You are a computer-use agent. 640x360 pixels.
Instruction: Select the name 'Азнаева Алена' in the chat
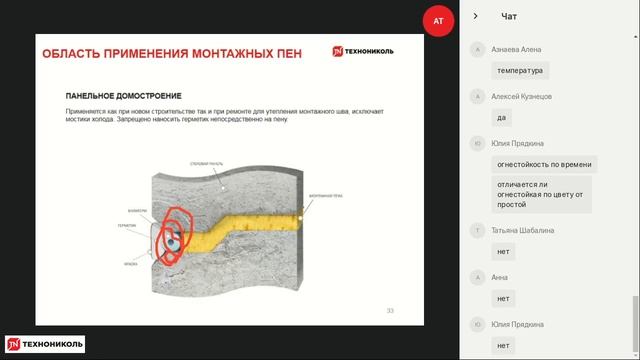click(516, 49)
